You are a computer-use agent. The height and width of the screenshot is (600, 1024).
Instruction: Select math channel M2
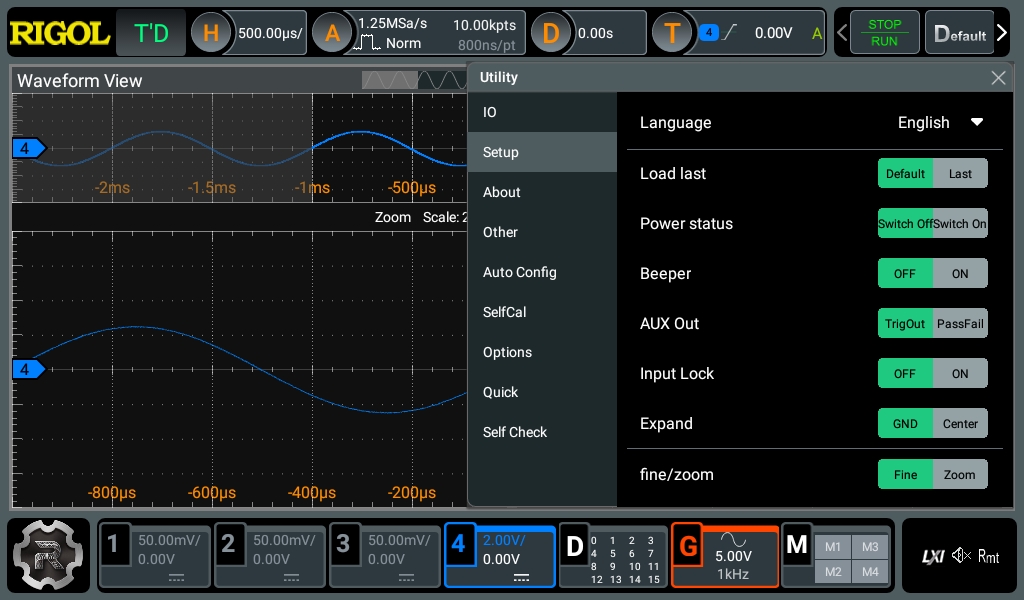[x=833, y=572]
